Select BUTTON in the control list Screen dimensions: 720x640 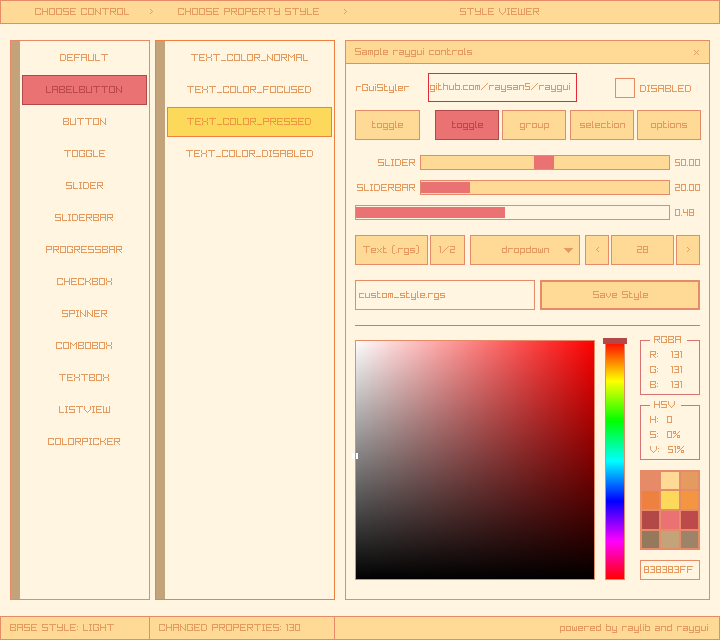point(84,122)
